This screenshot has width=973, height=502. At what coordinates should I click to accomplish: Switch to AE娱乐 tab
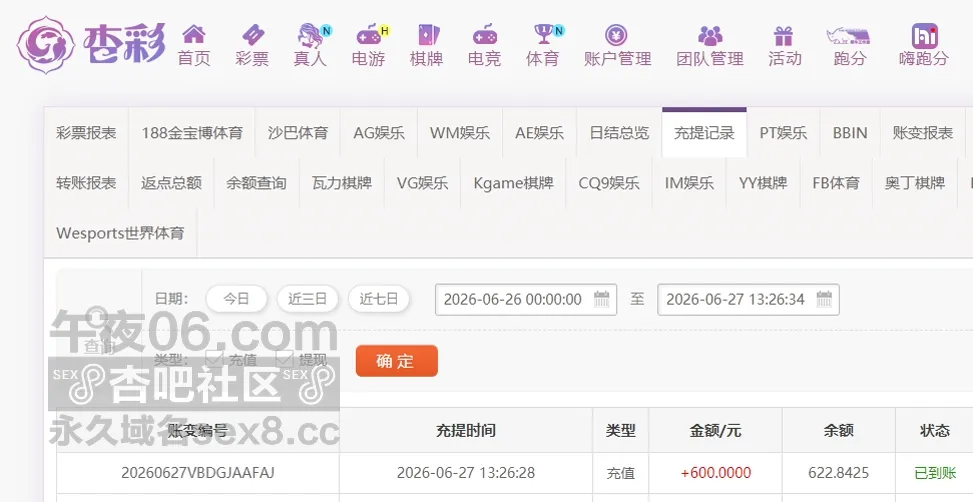(539, 132)
